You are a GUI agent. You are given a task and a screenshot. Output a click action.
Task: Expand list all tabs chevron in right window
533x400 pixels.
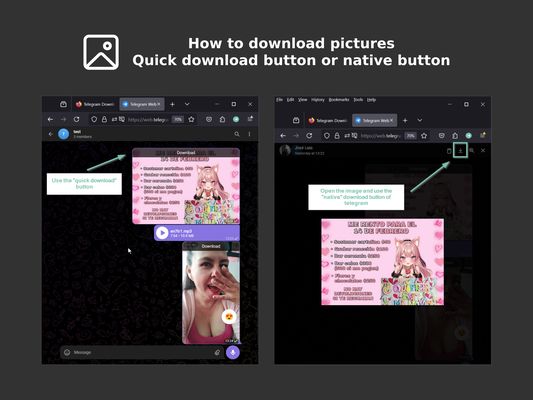[420, 120]
